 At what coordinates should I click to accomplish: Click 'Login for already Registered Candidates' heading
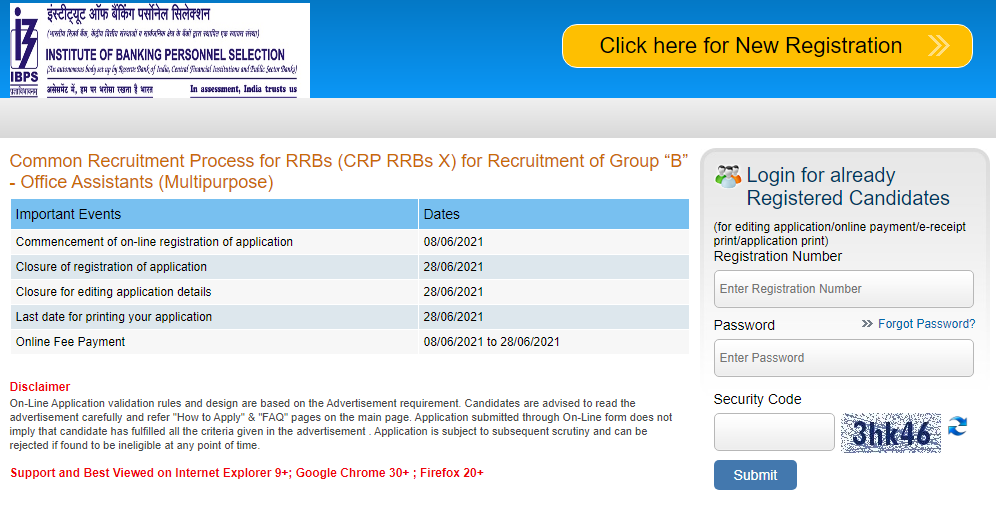[847, 186]
